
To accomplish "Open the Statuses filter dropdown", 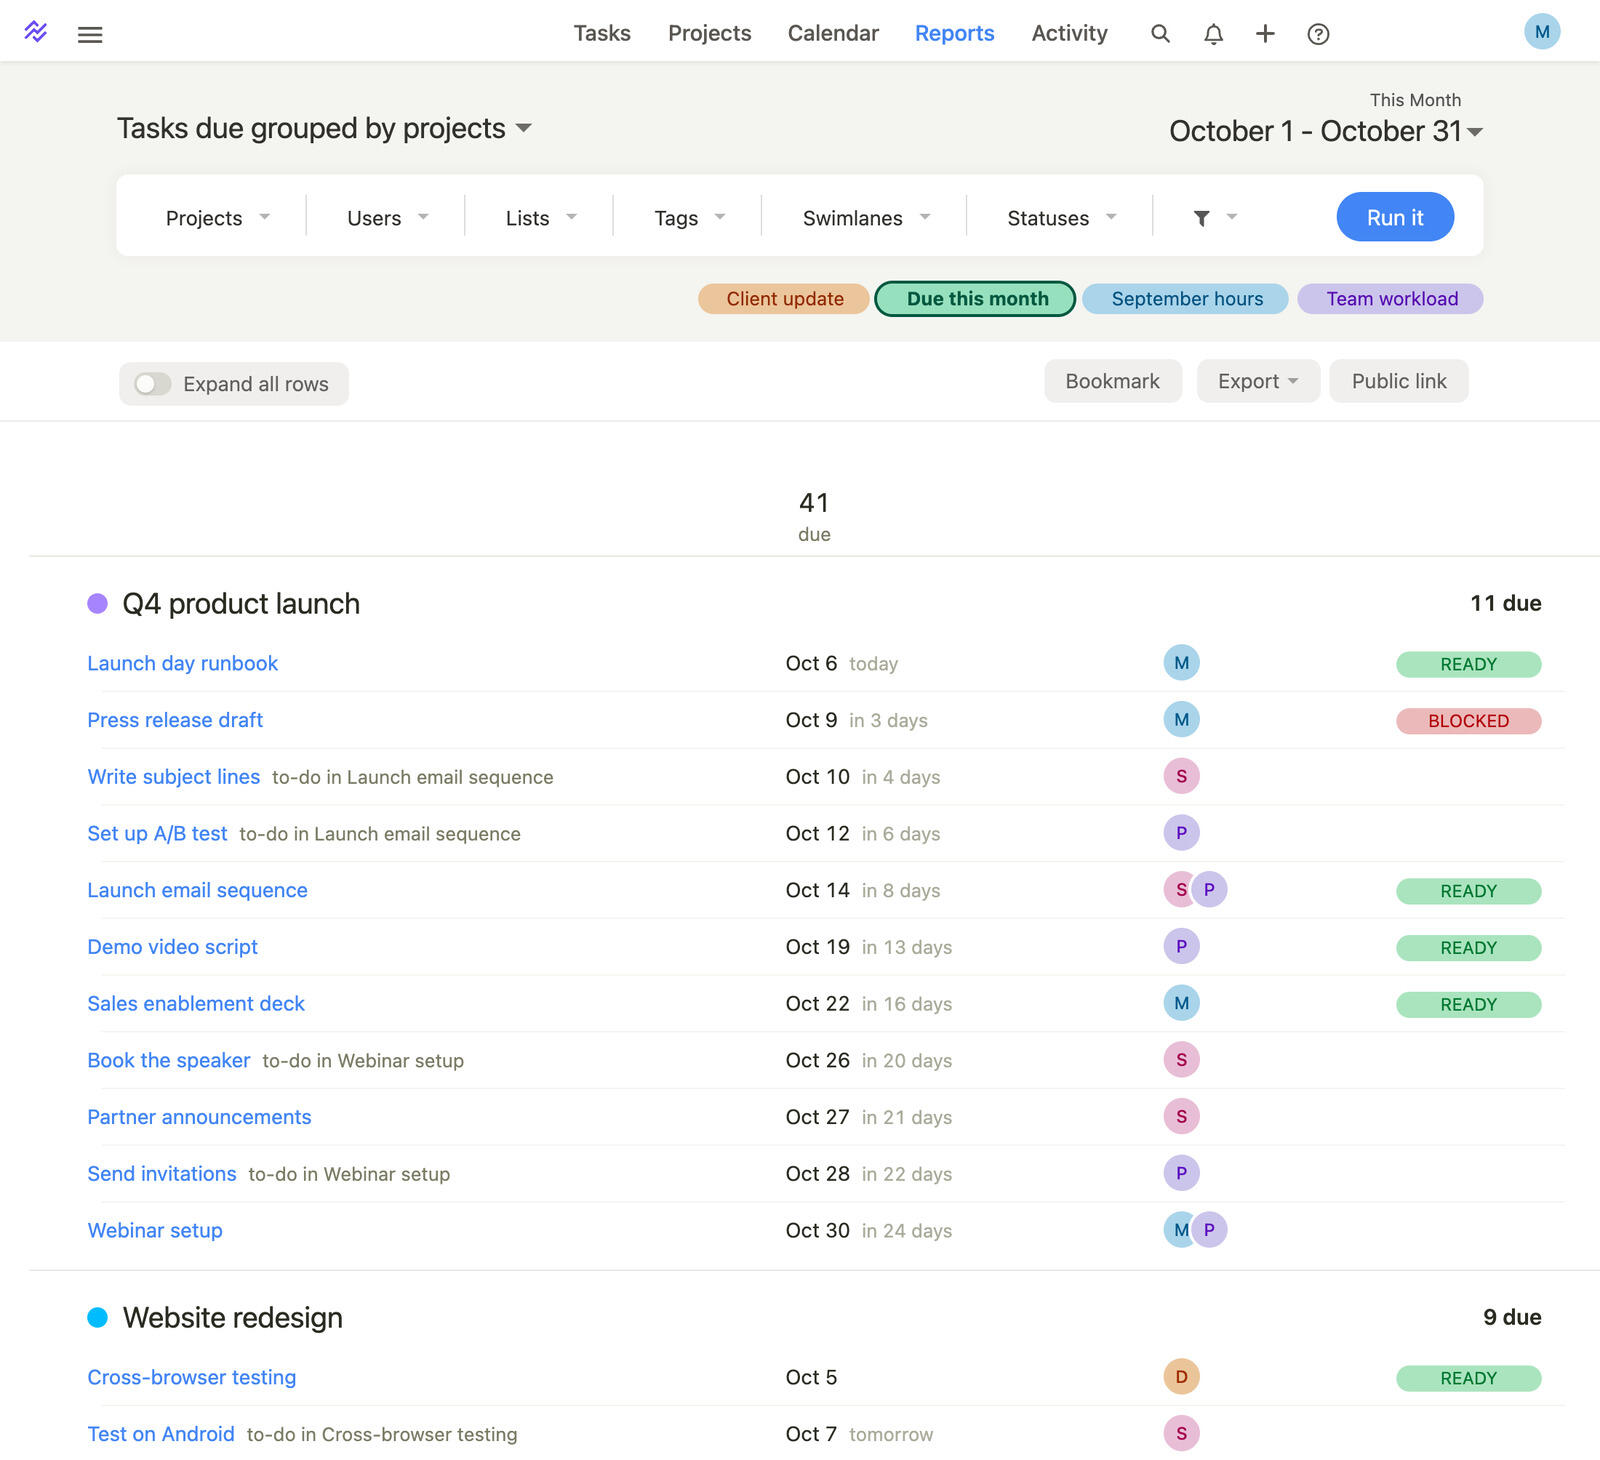I will coord(1062,218).
